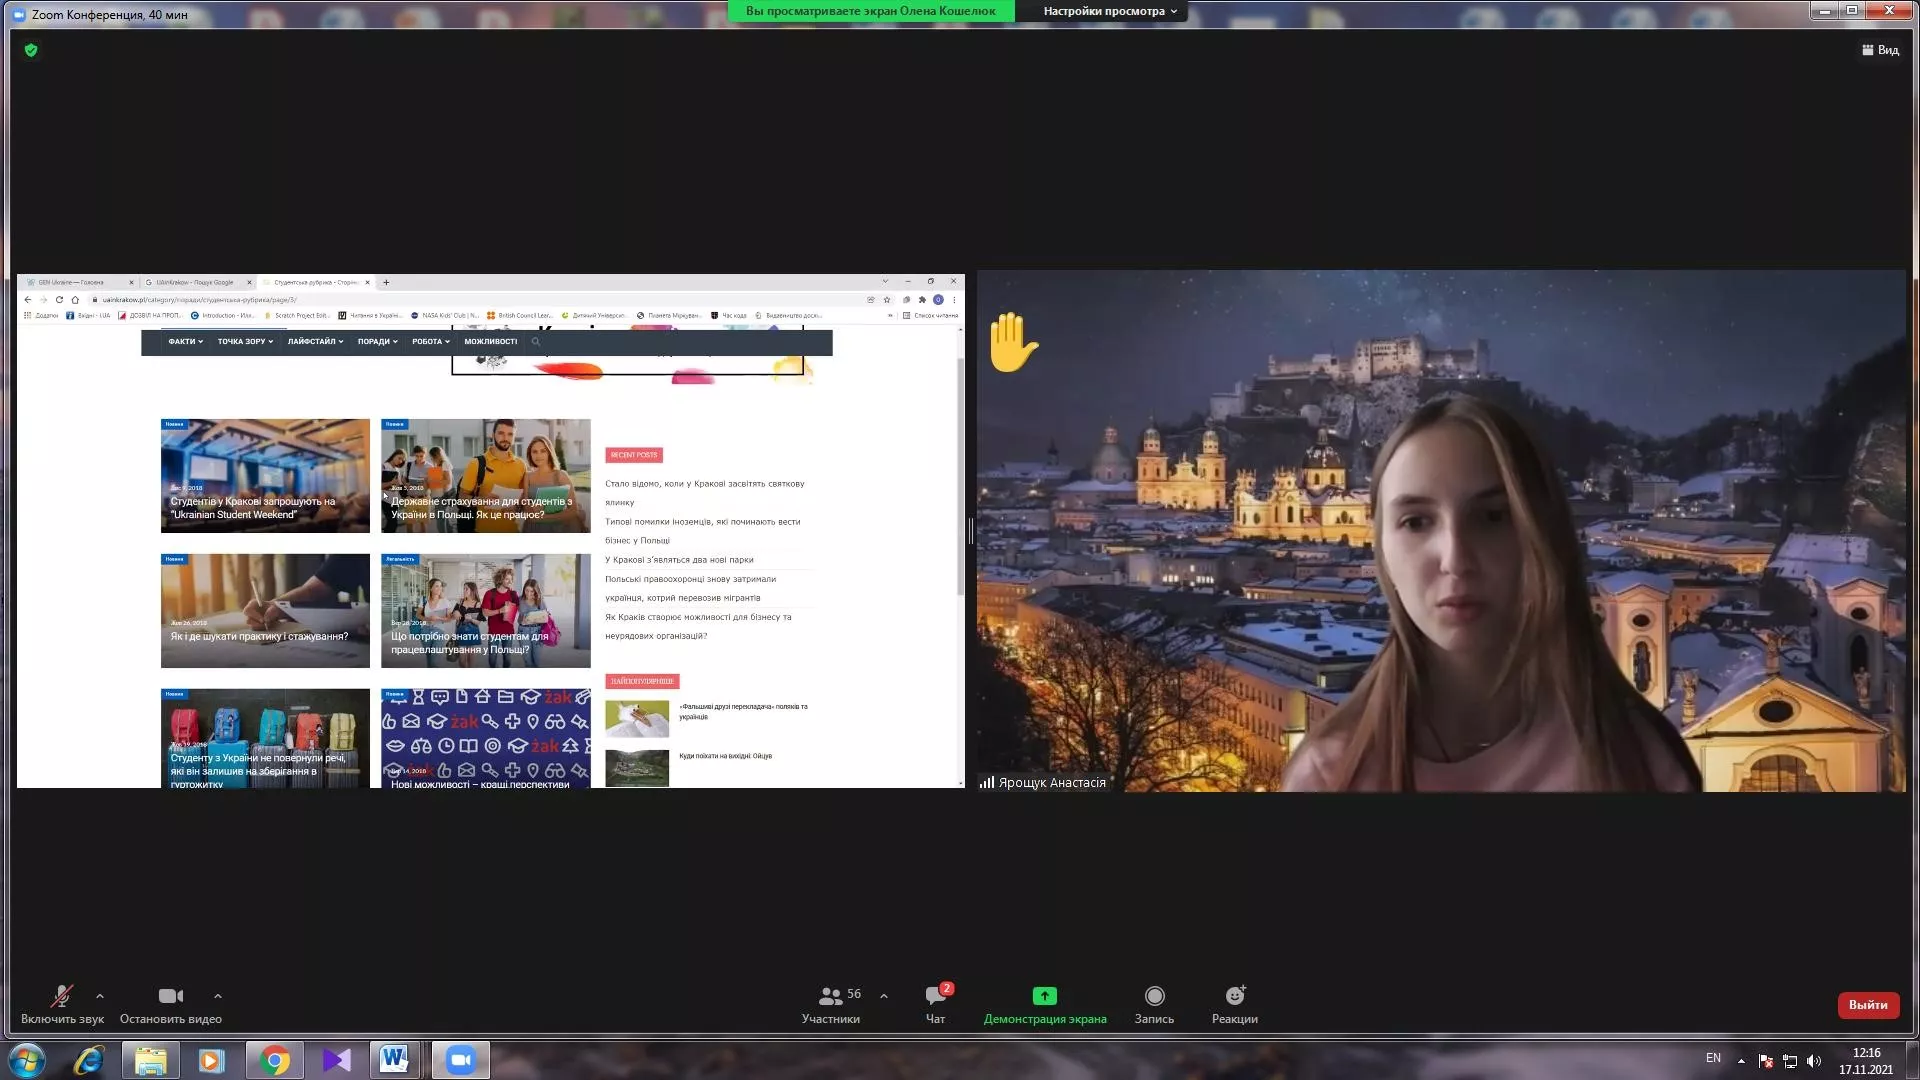This screenshot has height=1080, width=1920.
Task: Stop the video camera
Action: [x=171, y=996]
